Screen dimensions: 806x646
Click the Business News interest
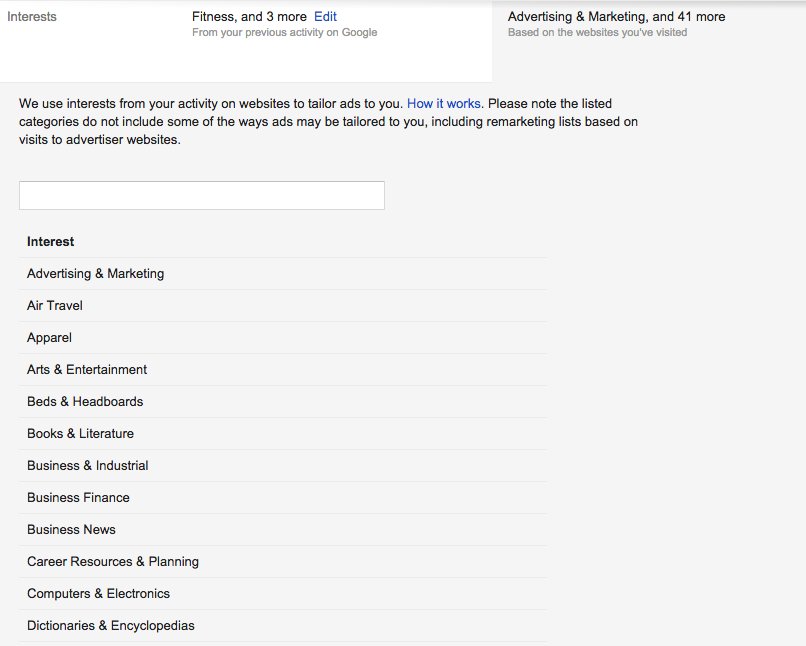pos(71,530)
